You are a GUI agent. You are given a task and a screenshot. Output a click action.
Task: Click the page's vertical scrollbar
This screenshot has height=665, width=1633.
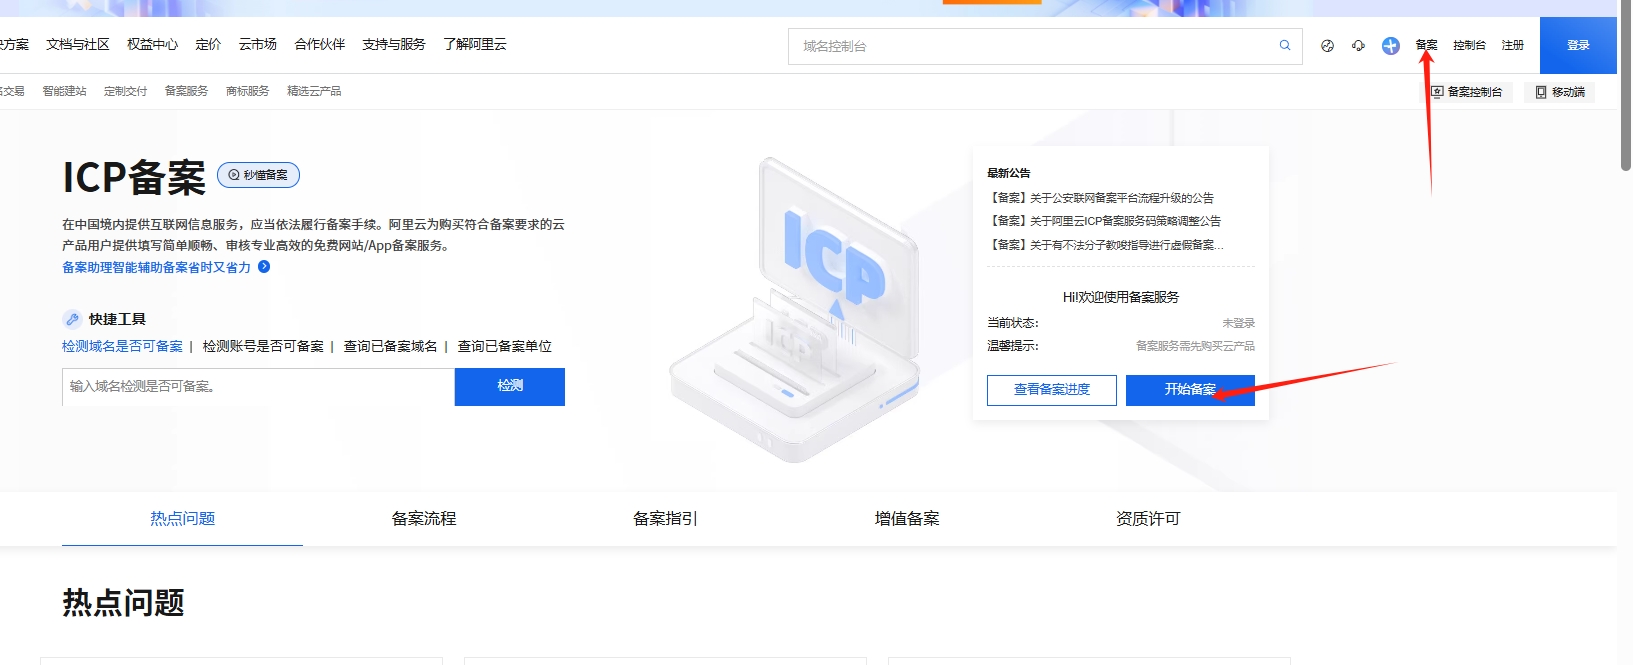[x=1625, y=90]
